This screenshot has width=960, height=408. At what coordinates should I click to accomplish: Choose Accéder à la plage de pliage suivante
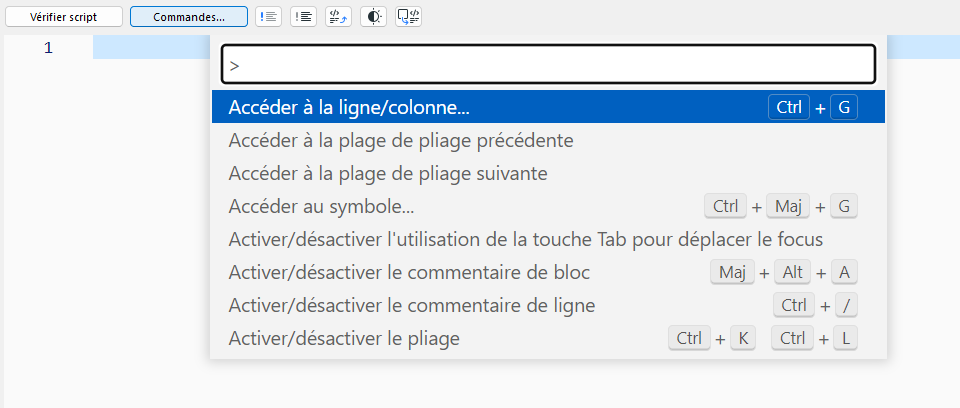coord(388,173)
